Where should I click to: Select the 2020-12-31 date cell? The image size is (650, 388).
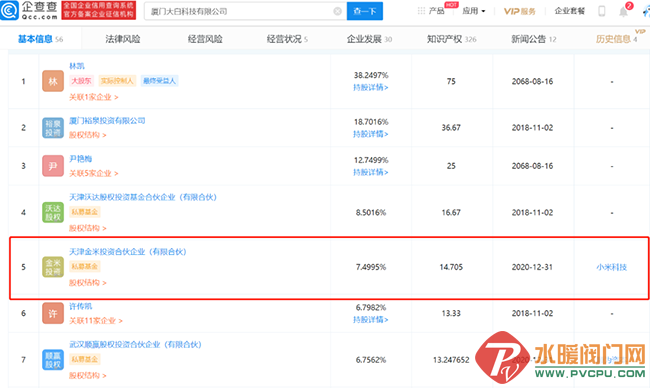tap(532, 267)
